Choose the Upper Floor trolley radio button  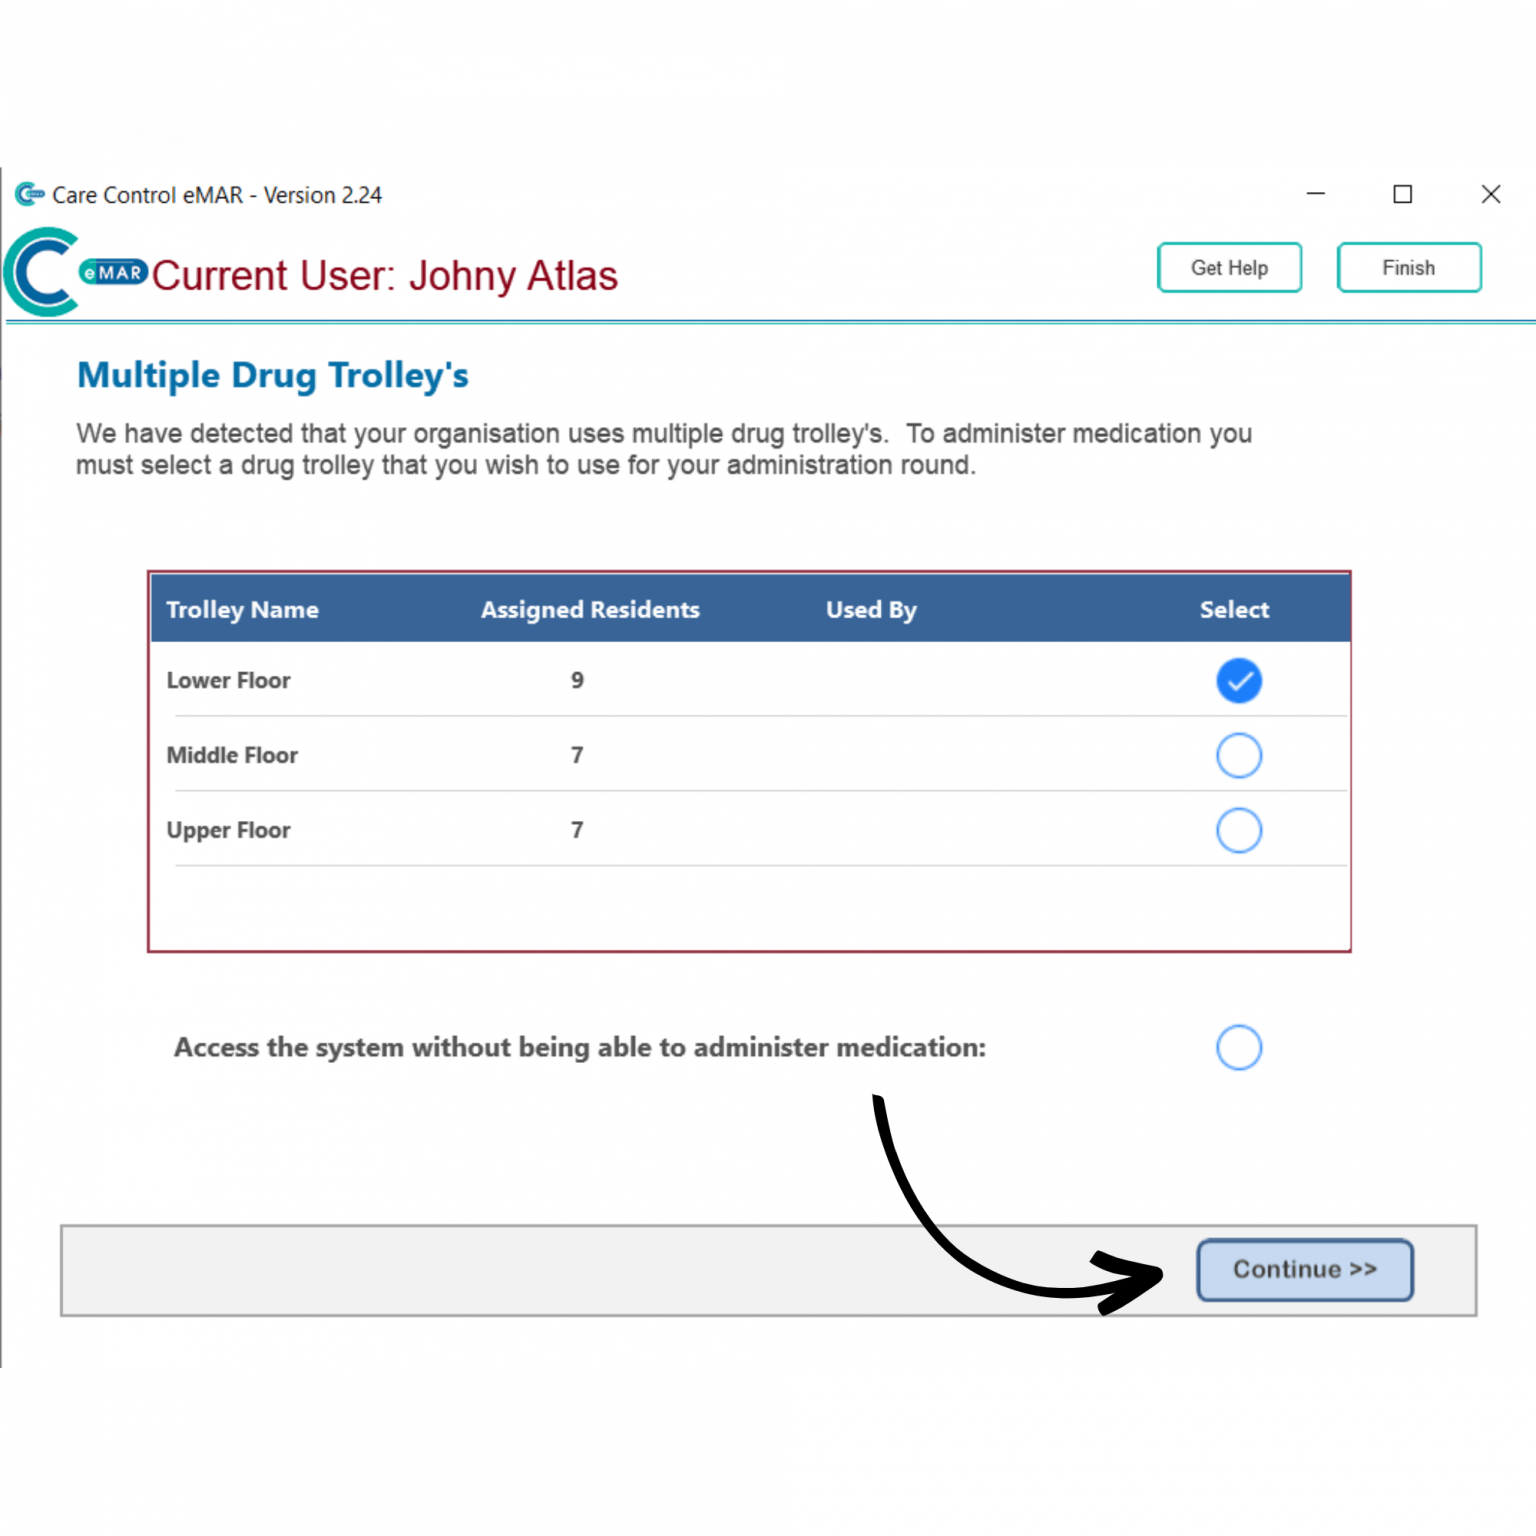(x=1238, y=831)
